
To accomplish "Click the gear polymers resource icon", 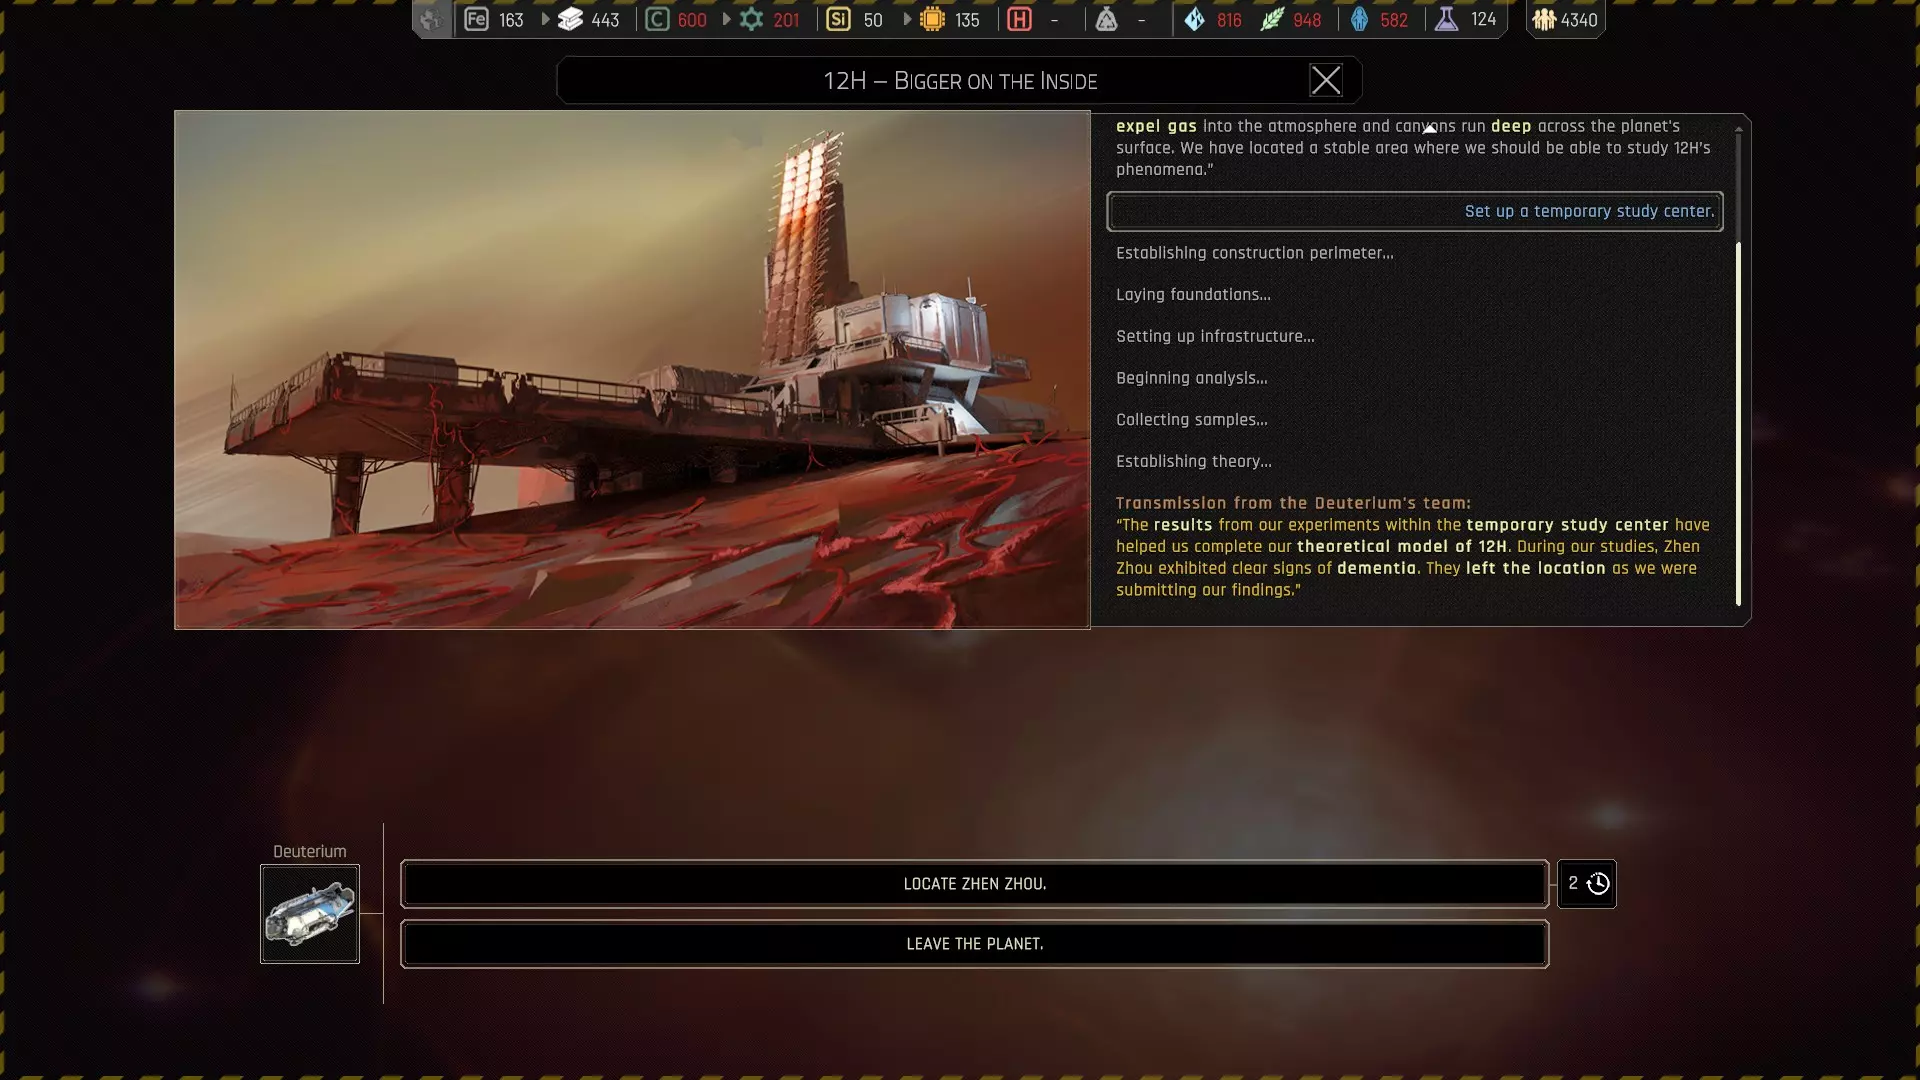I will click(751, 19).
